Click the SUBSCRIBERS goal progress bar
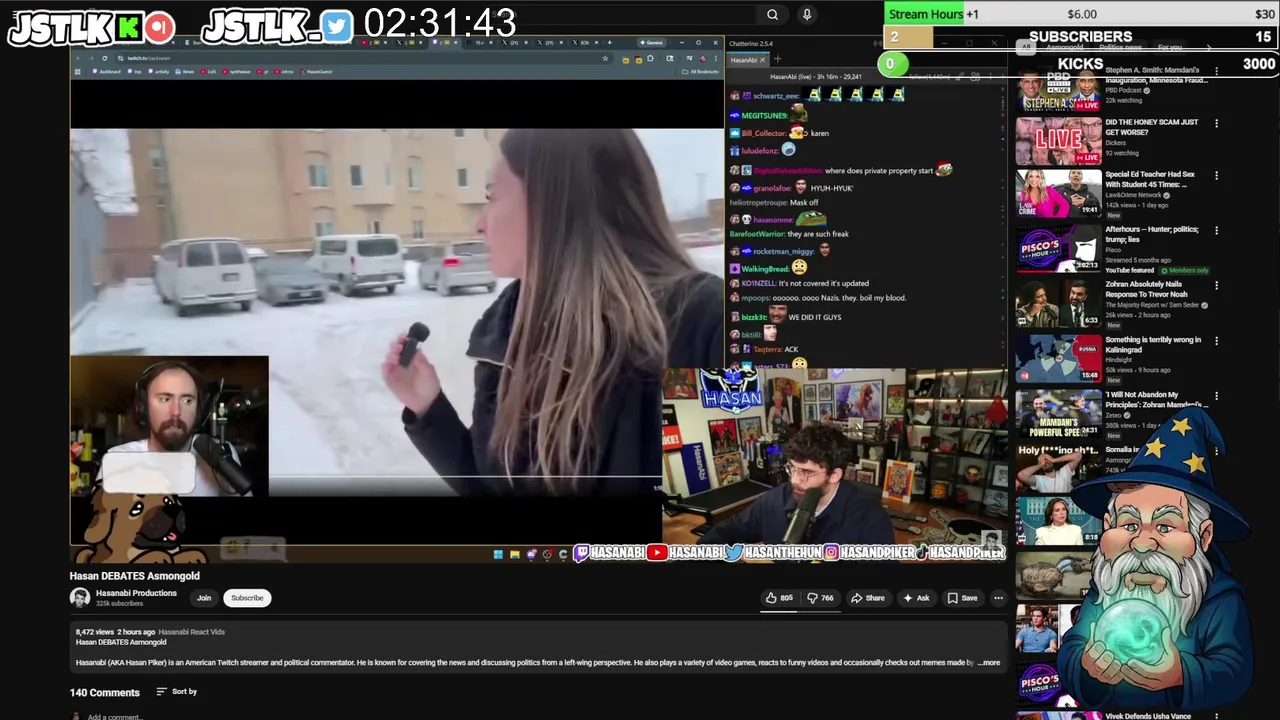Screen dimensions: 1280x720 [1080, 37]
